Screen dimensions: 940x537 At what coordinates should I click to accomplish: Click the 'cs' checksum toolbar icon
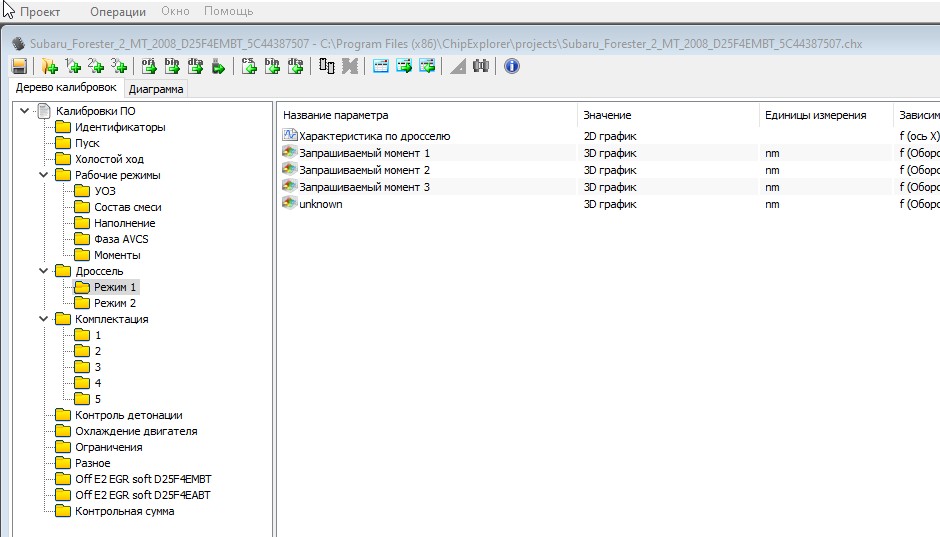249,66
